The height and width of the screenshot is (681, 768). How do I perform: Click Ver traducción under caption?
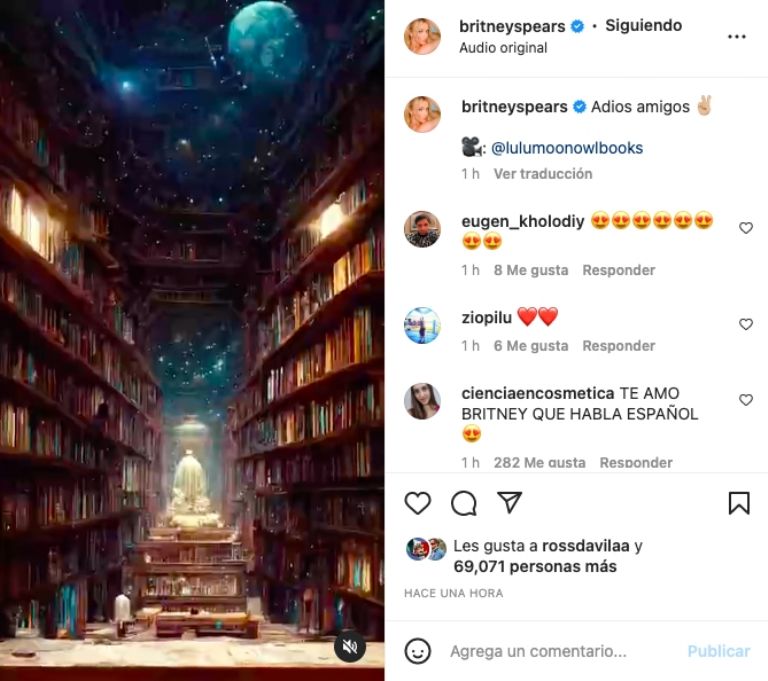point(543,174)
